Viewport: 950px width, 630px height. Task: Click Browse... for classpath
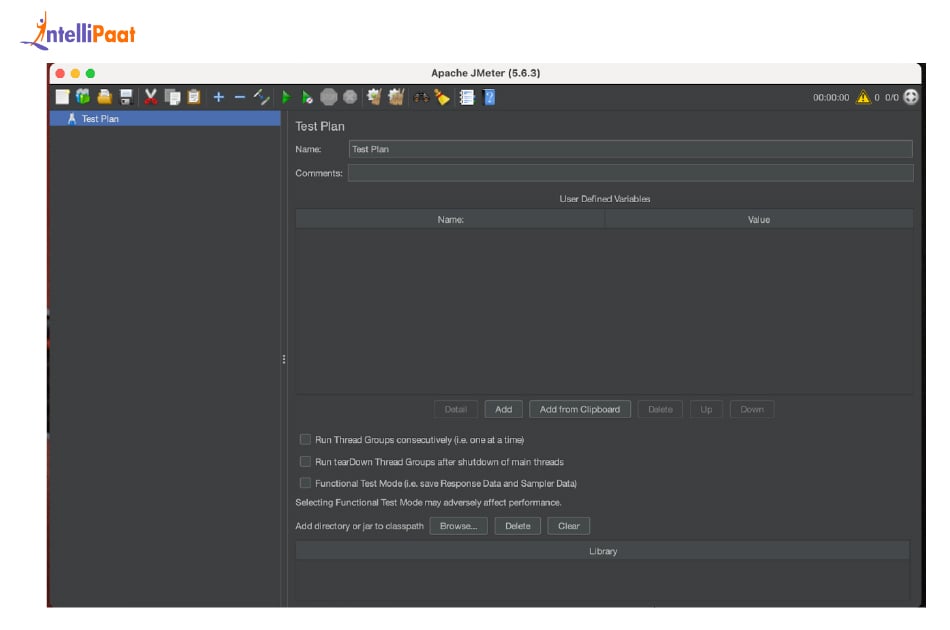point(459,526)
